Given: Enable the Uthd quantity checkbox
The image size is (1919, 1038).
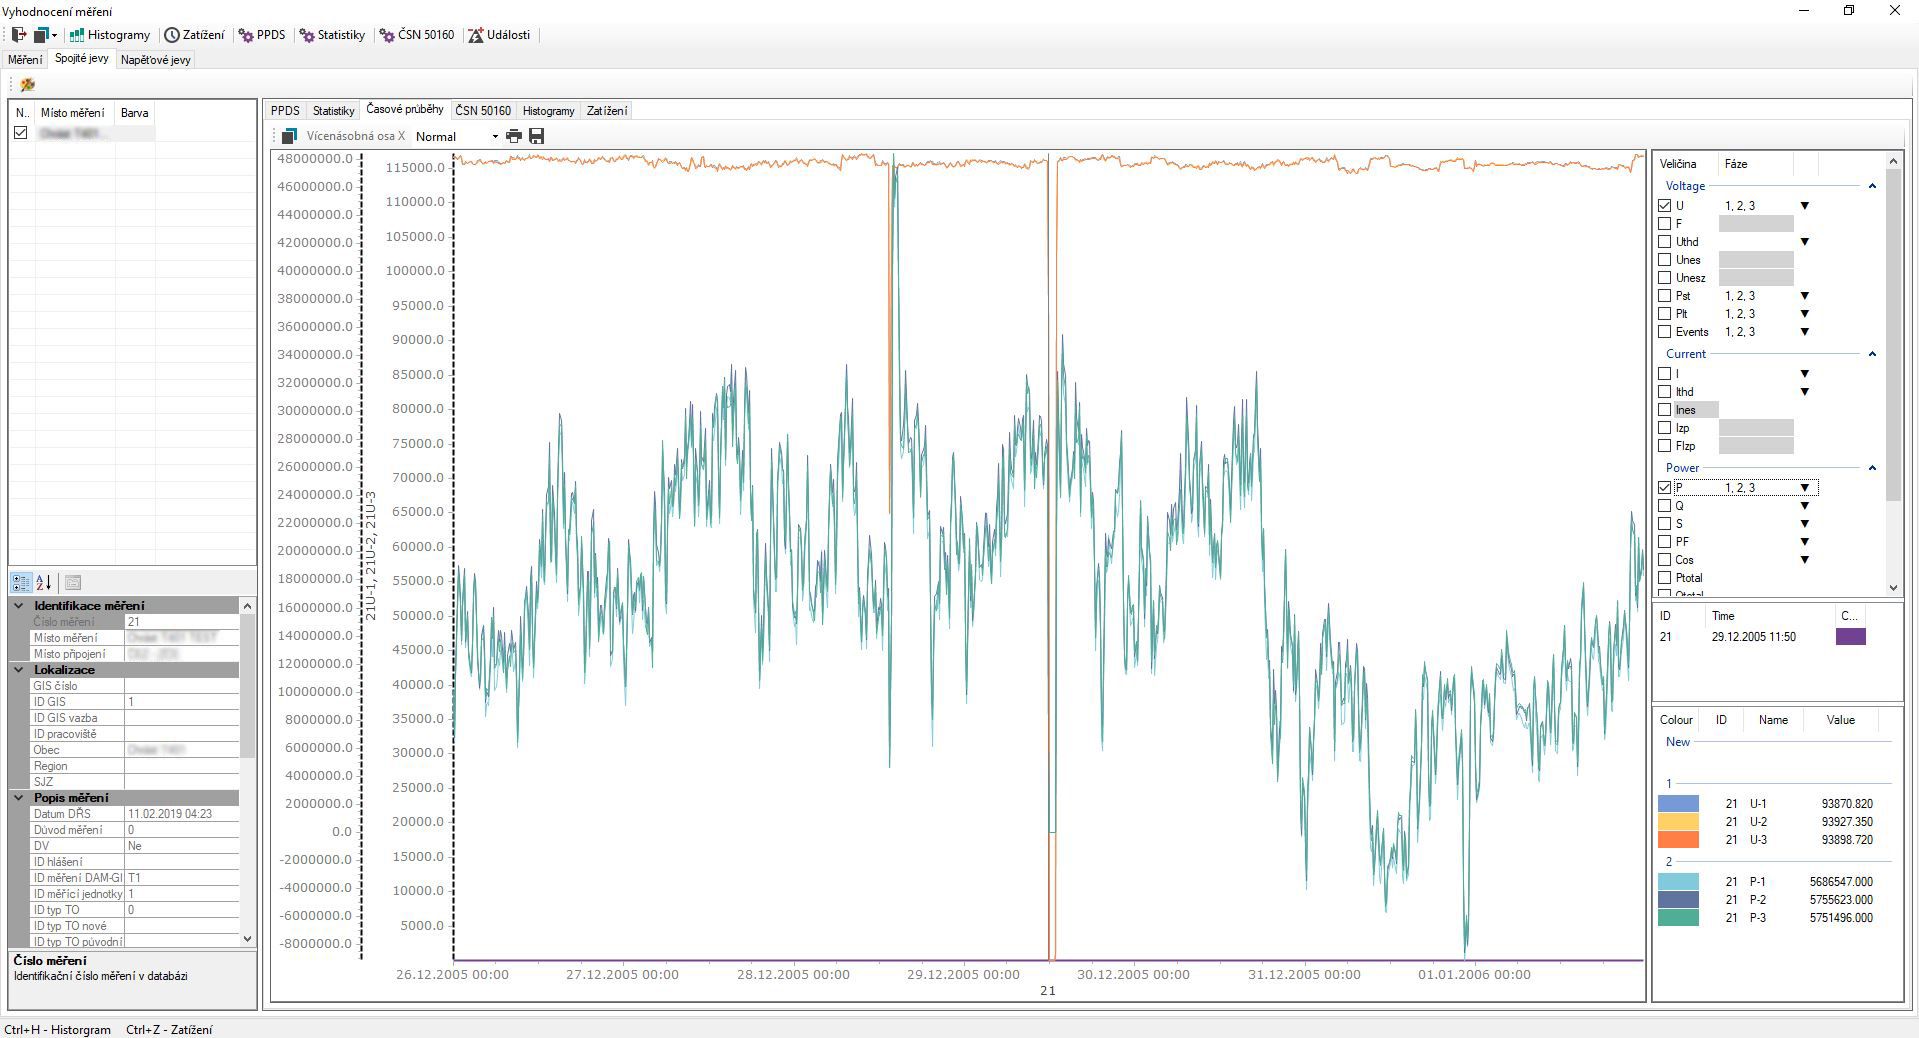Looking at the screenshot, I should 1665,242.
